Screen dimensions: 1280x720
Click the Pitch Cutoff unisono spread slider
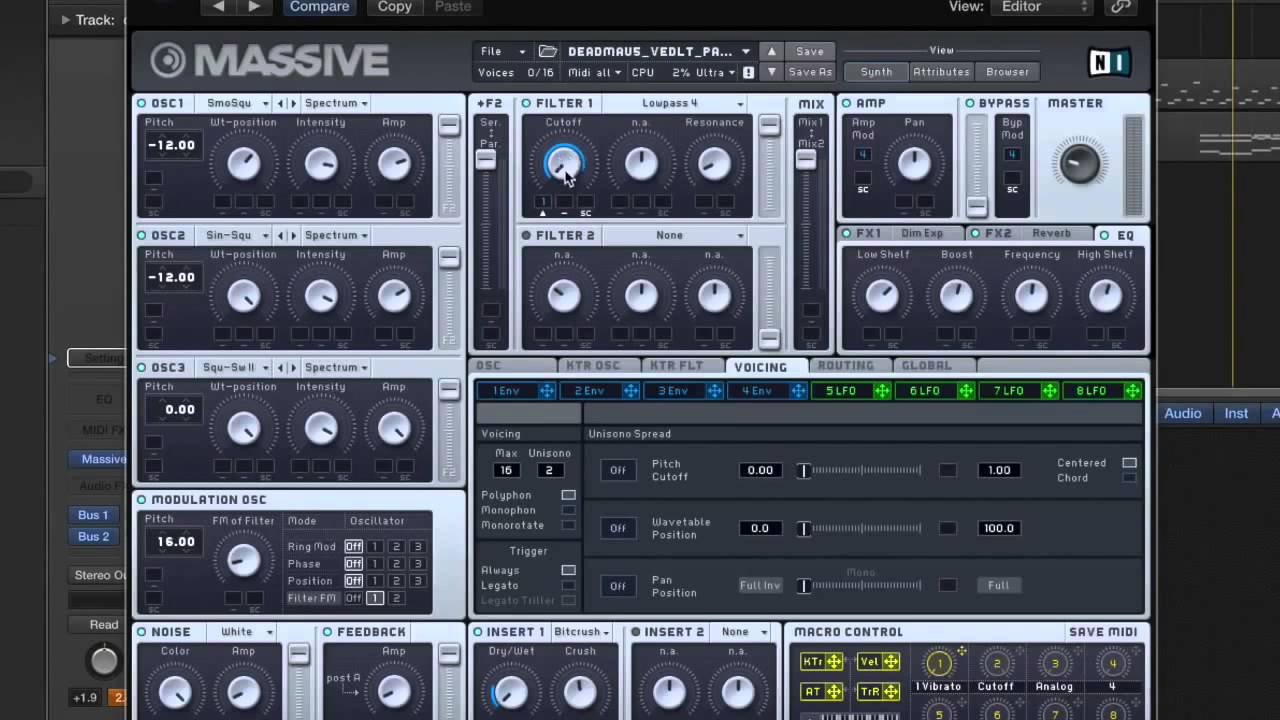(861, 470)
